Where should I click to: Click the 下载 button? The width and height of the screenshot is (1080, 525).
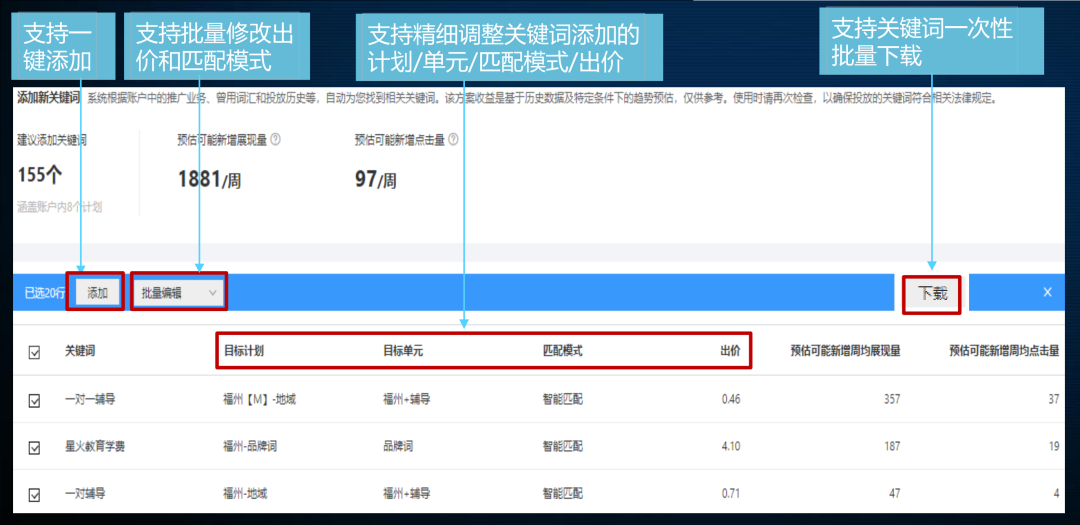pos(933,294)
